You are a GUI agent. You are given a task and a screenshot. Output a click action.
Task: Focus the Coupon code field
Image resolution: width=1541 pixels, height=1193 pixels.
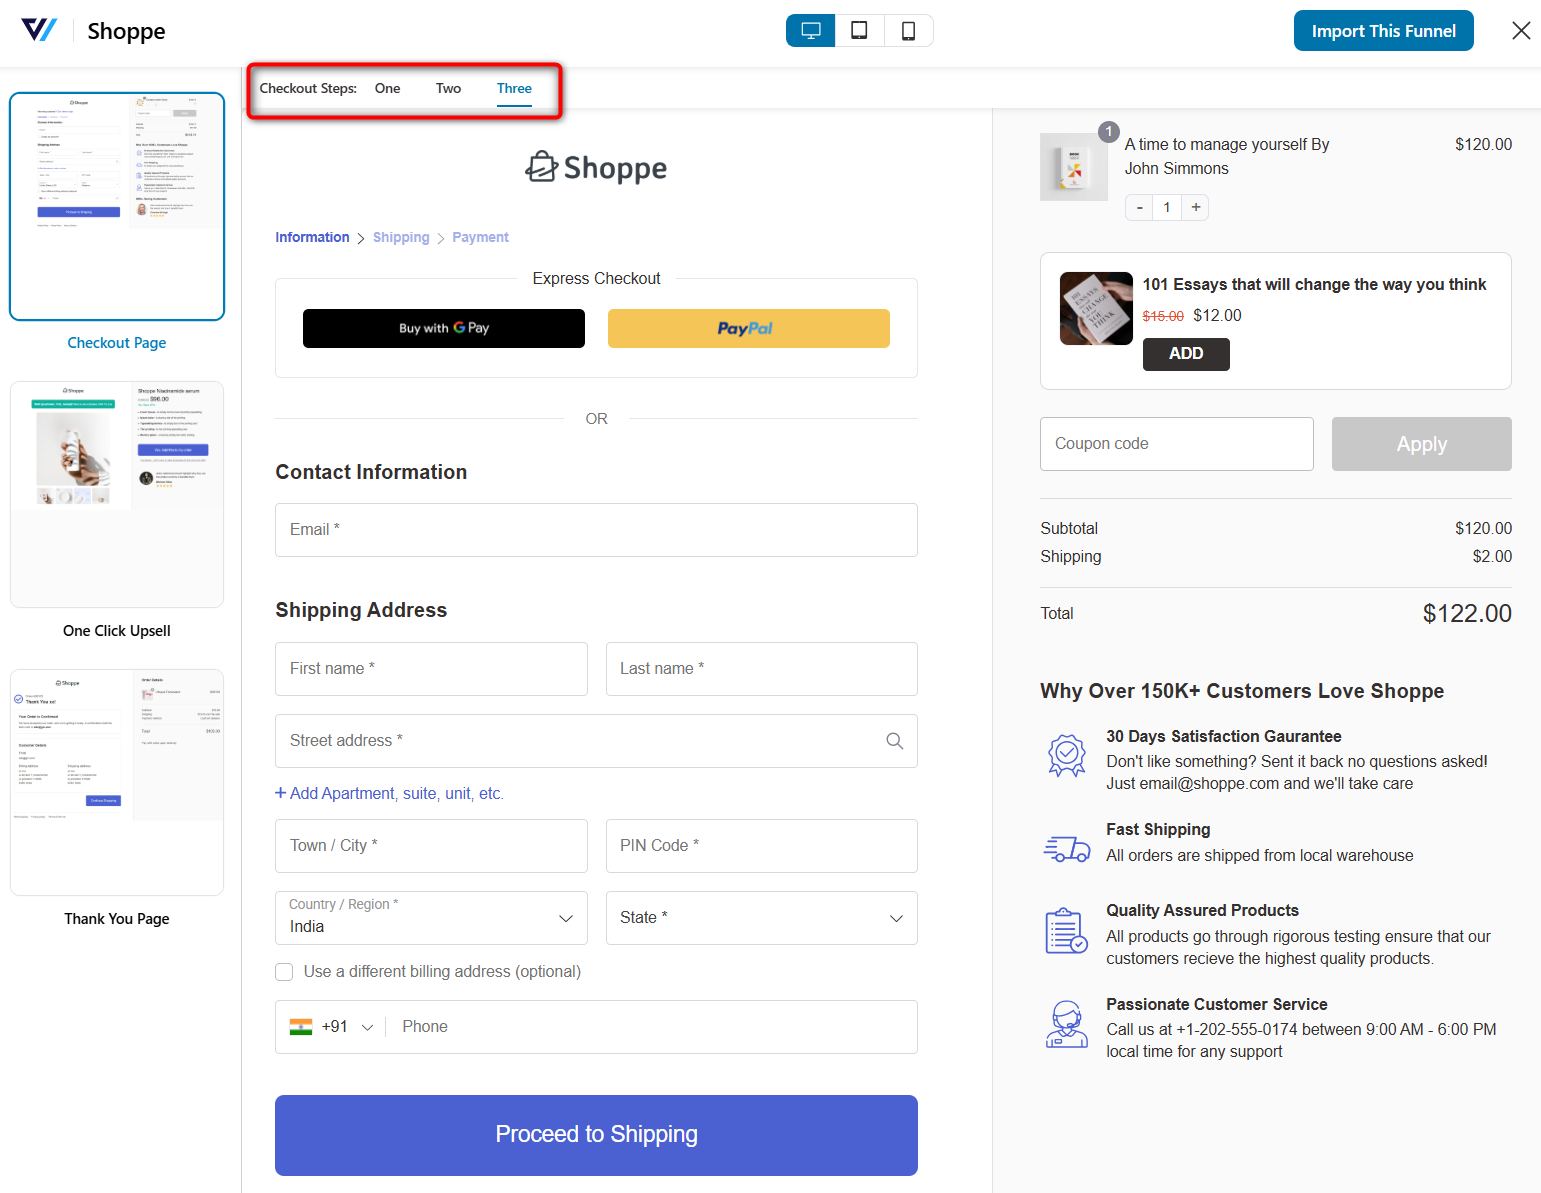[1177, 444]
